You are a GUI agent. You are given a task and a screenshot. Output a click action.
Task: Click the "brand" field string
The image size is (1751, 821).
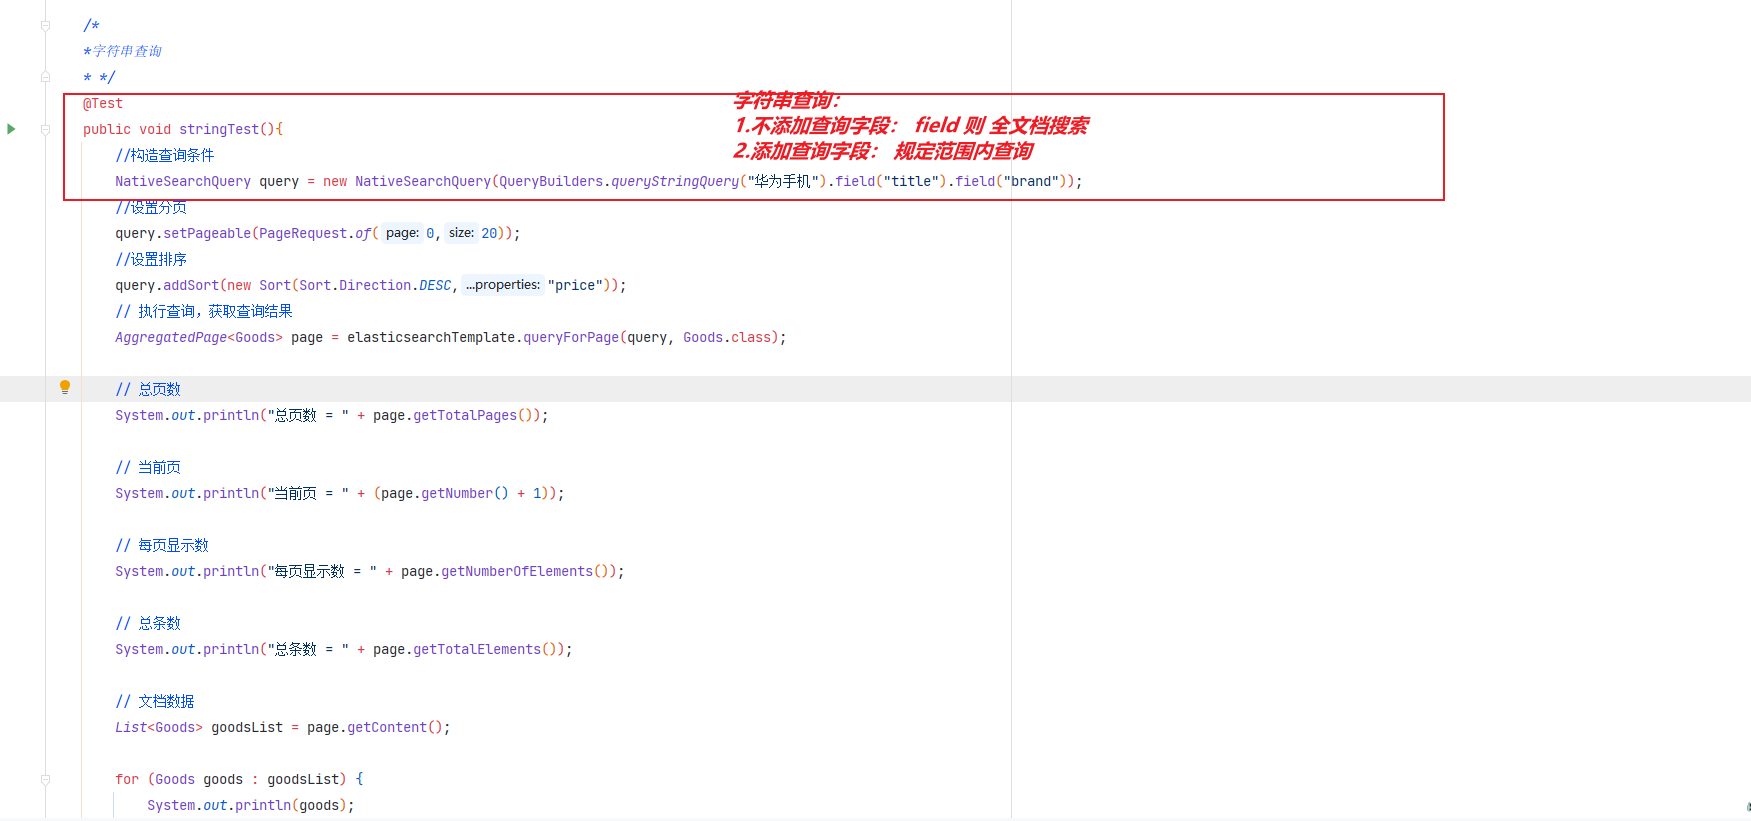coord(1031,181)
